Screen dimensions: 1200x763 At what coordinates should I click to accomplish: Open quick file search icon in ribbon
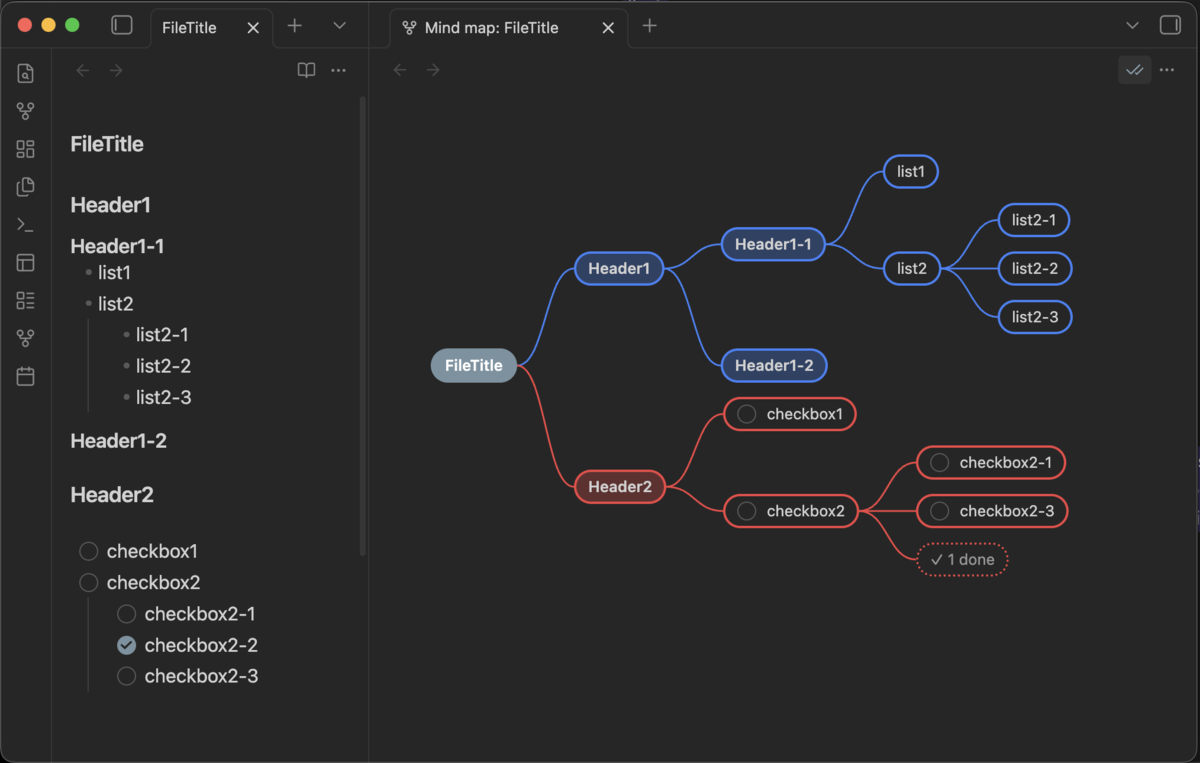[x=26, y=73]
